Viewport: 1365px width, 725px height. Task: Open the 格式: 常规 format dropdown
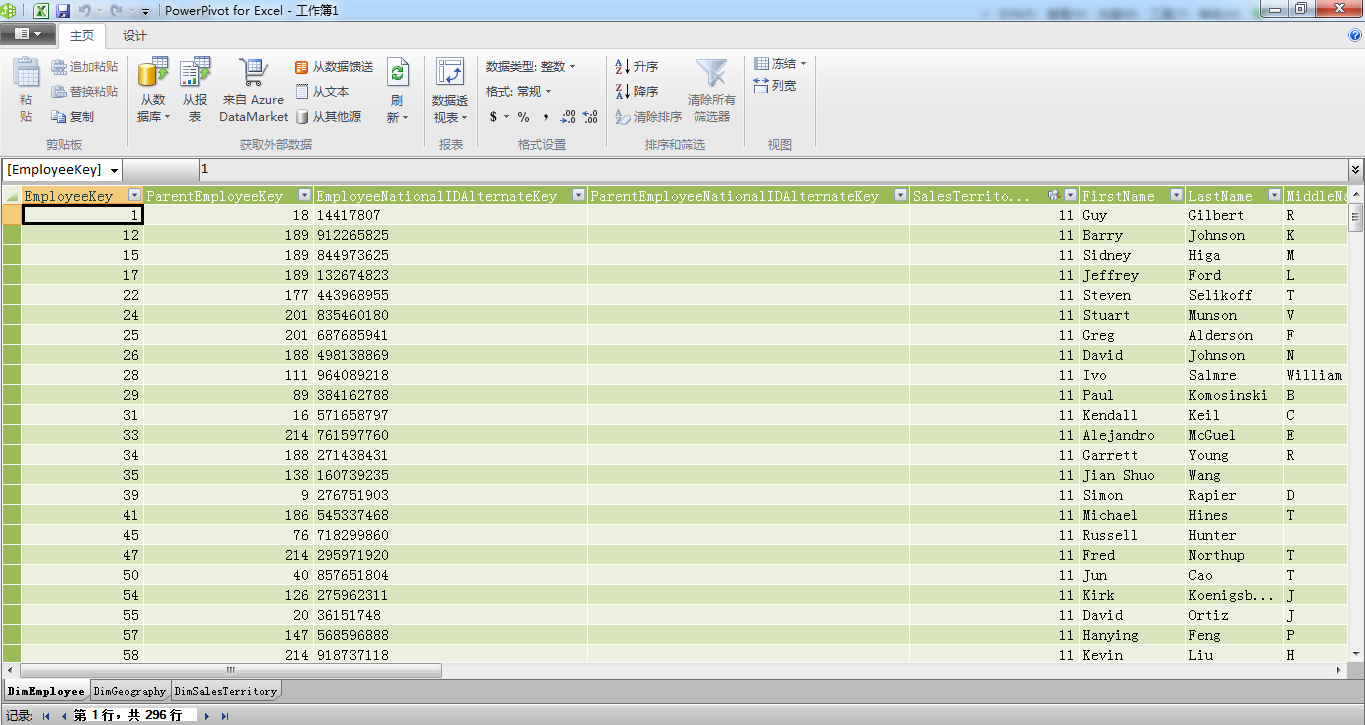[x=519, y=92]
